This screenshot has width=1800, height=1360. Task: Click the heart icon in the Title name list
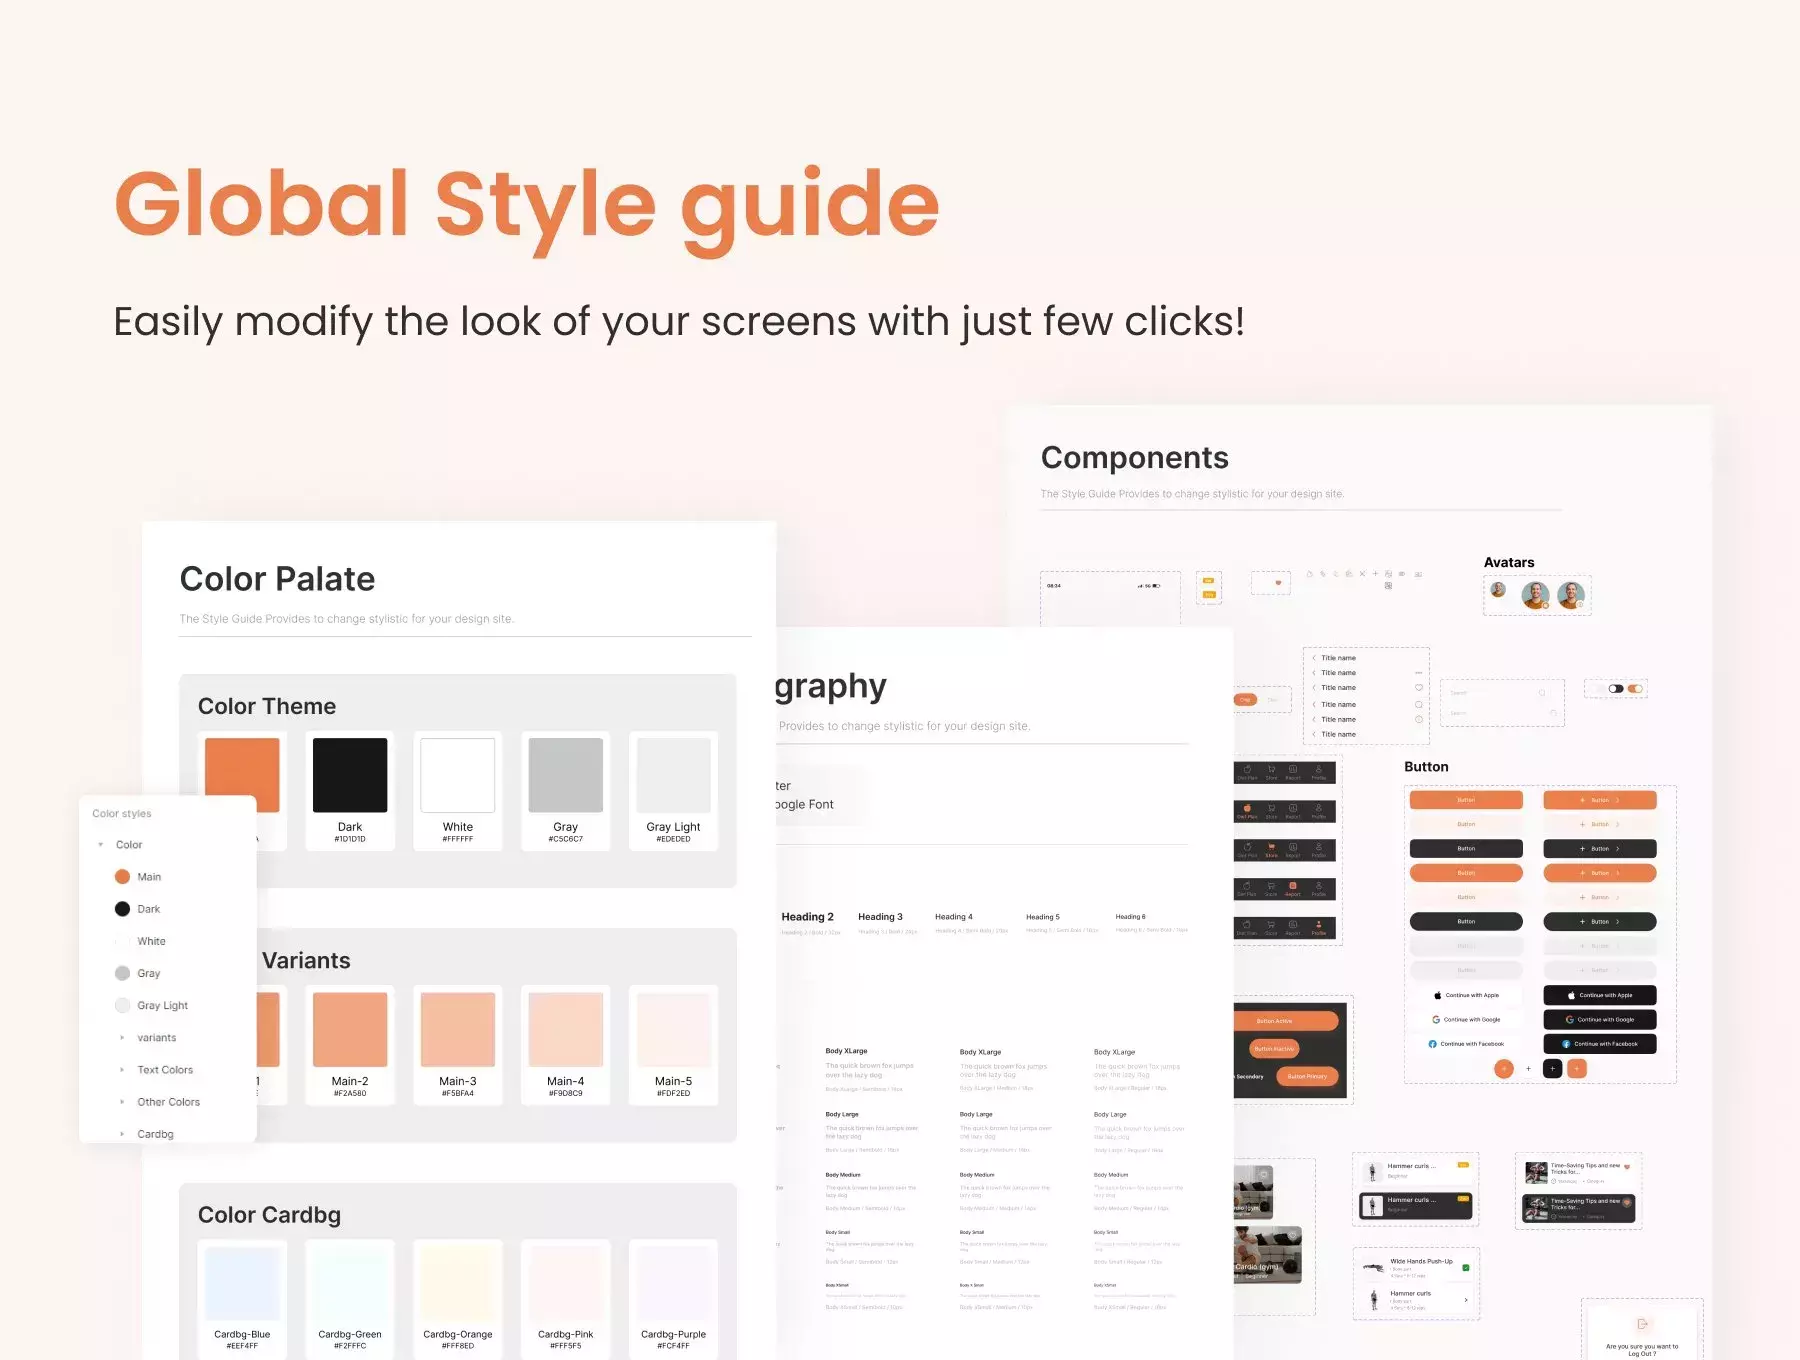1418,688
